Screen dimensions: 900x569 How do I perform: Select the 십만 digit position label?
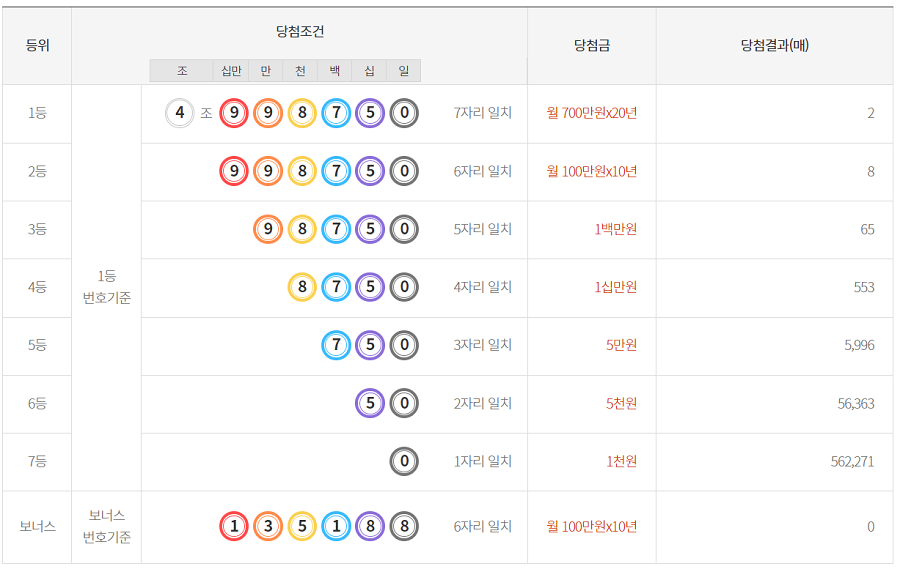231,70
